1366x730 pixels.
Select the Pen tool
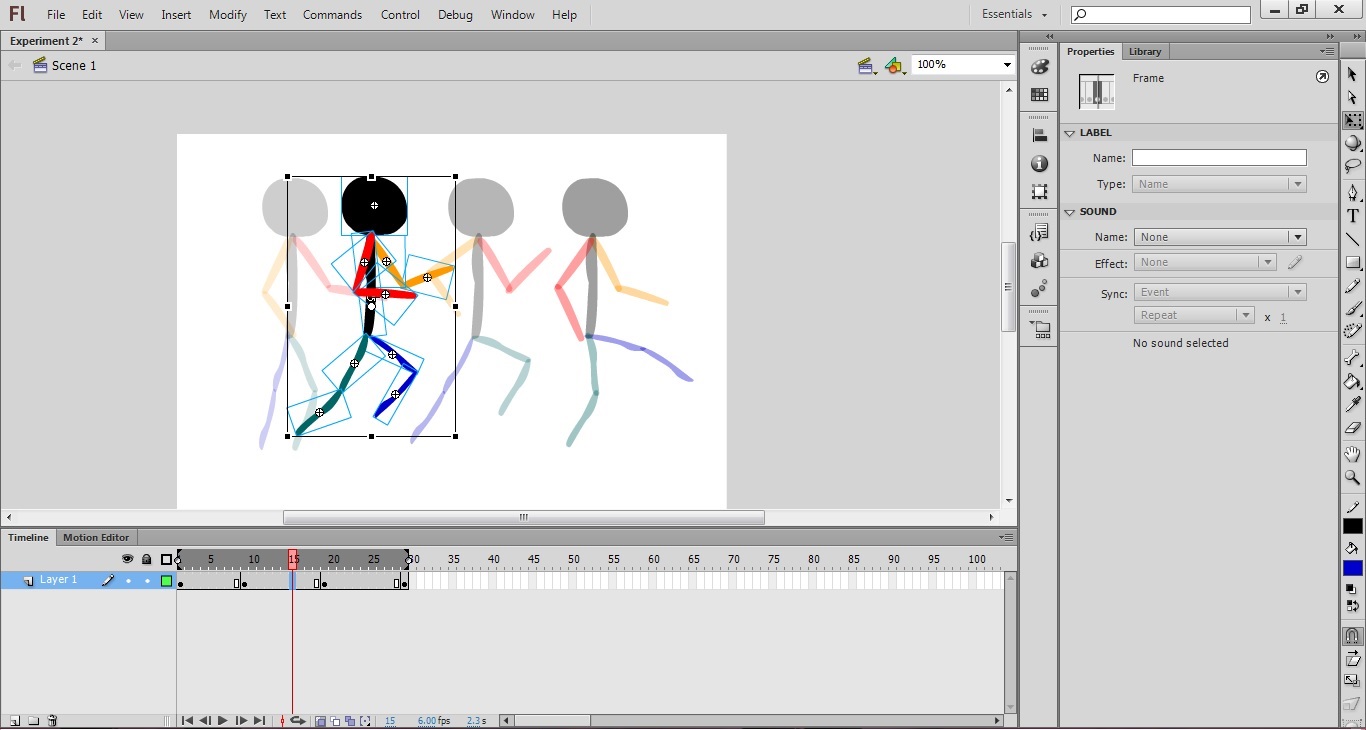1352,192
